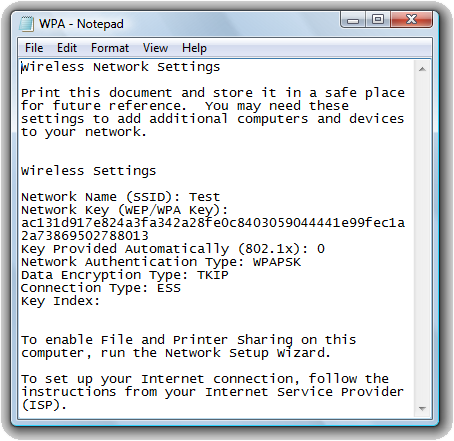The image size is (454, 441).
Task: Minimize the WPA Notepad window
Action: pos(353,20)
